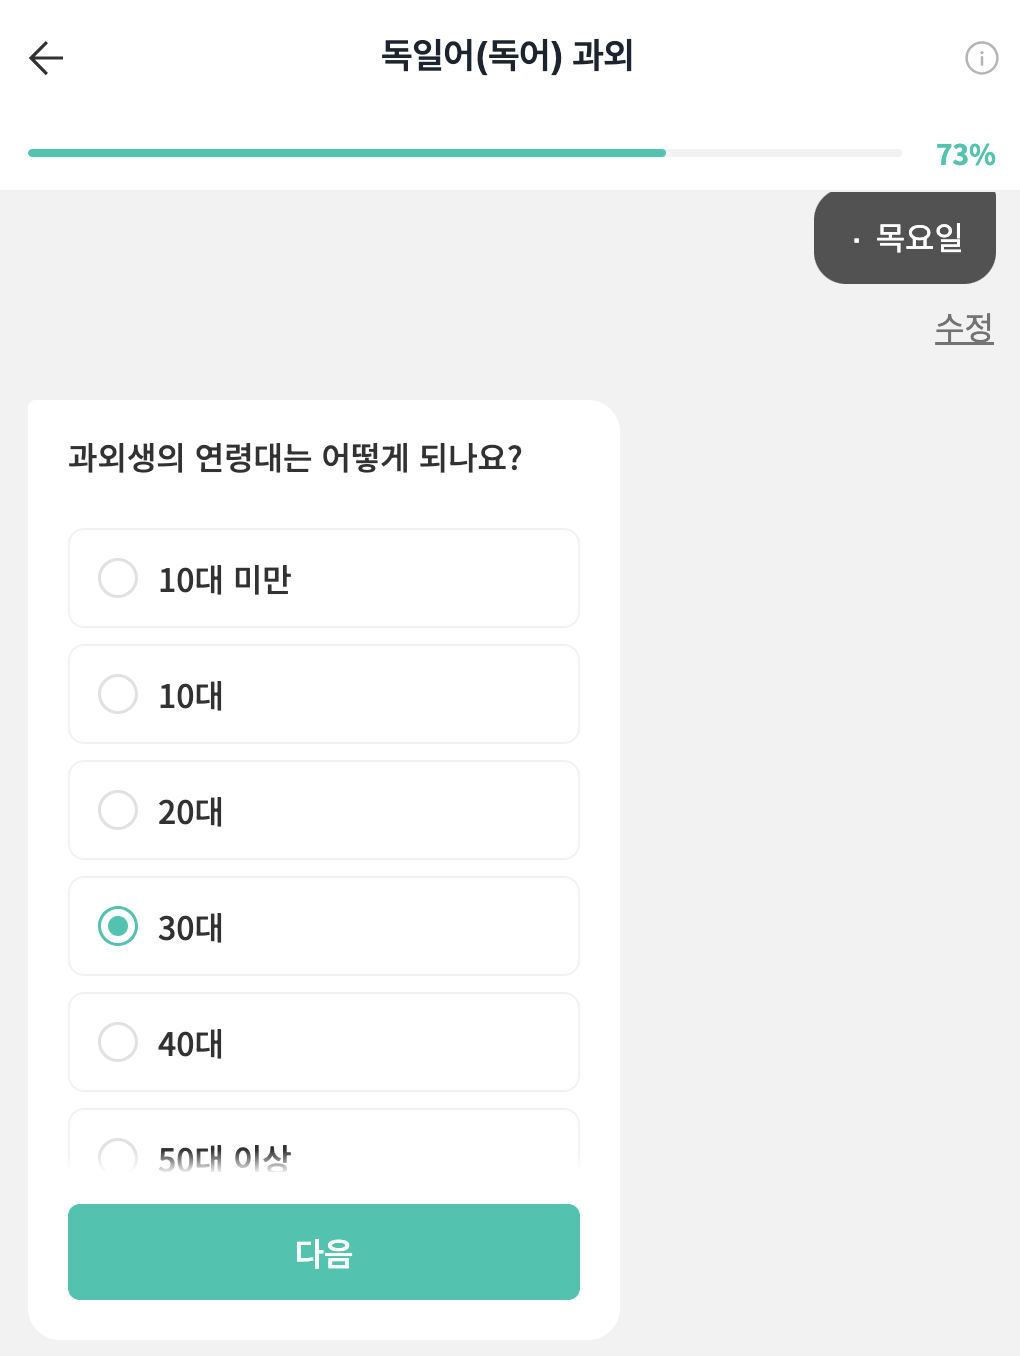Tap the 20대 label text

[191, 812]
